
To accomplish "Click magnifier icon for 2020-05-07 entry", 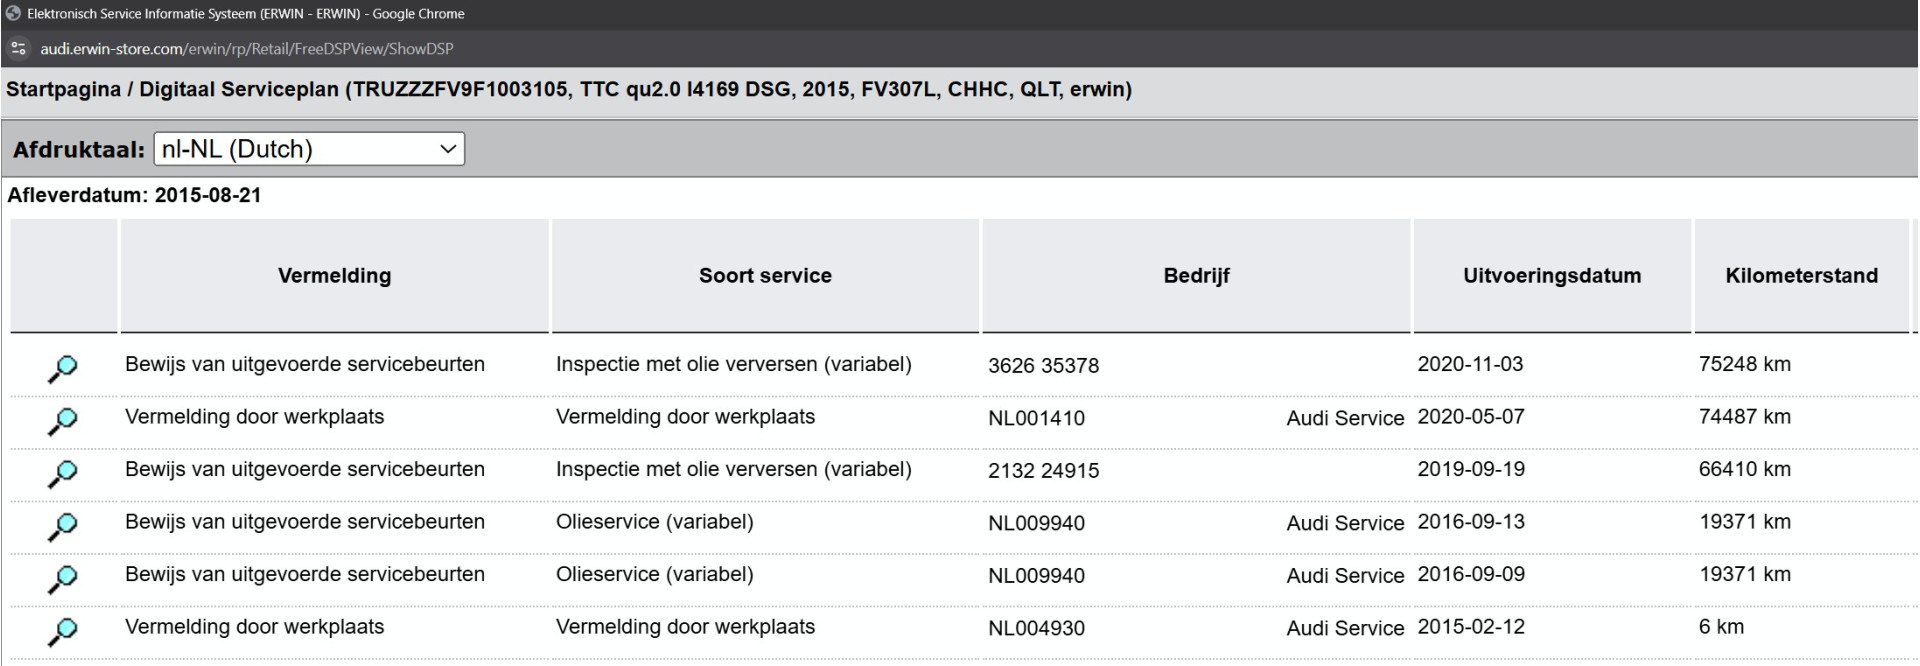I will (62, 422).
